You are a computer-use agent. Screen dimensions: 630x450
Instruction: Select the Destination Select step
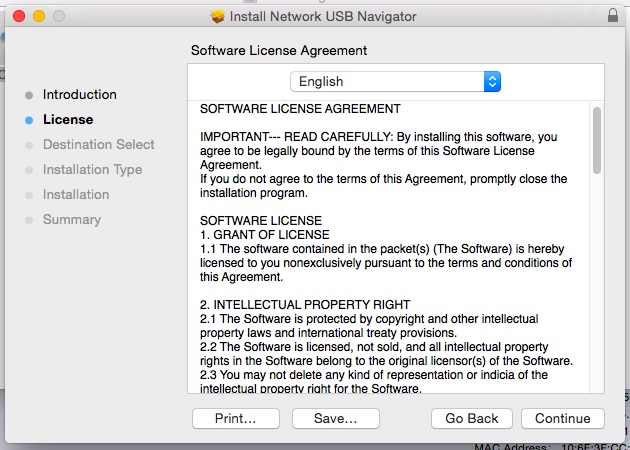pyautogui.click(x=98, y=144)
